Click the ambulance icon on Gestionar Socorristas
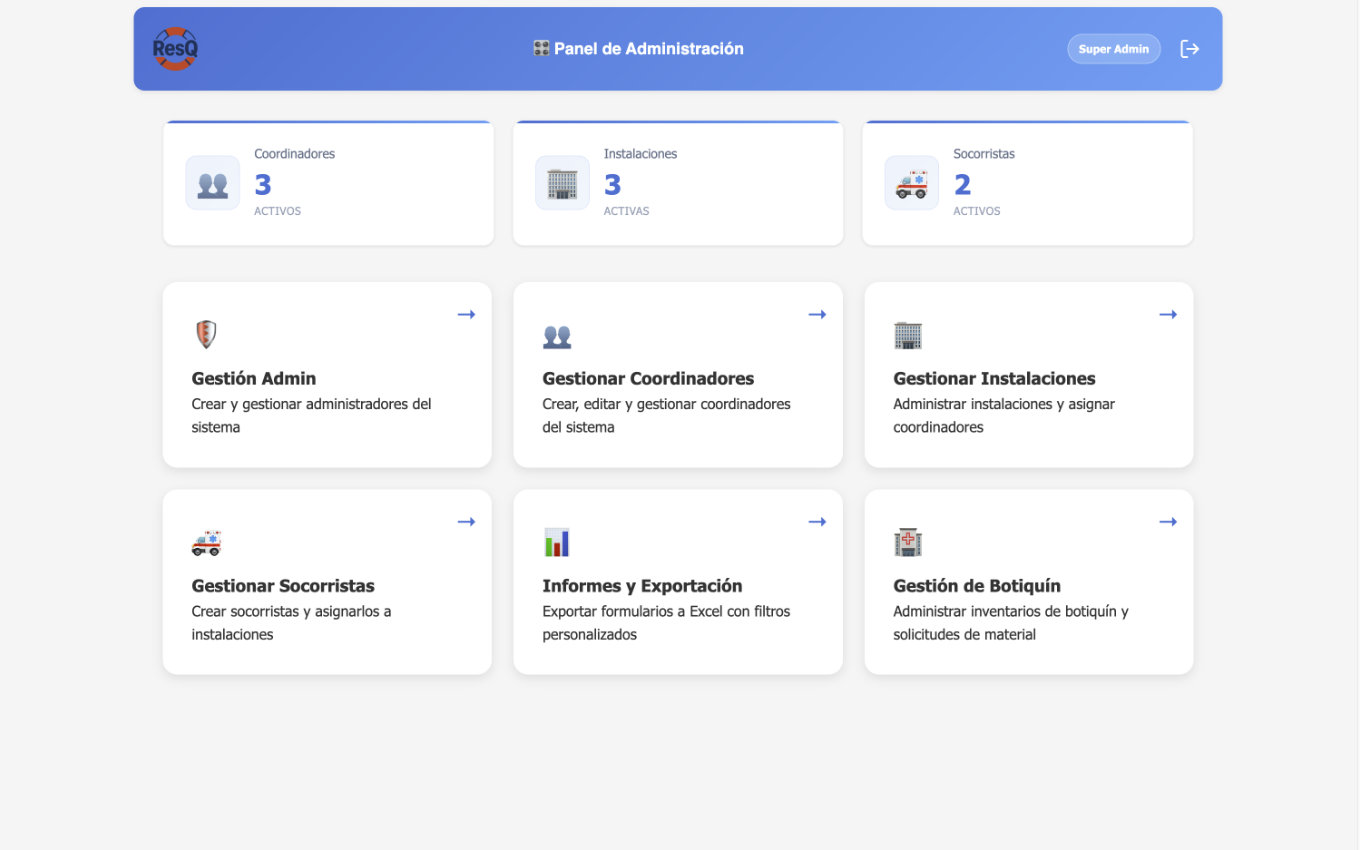Viewport: 1360px width, 850px height. point(207,542)
